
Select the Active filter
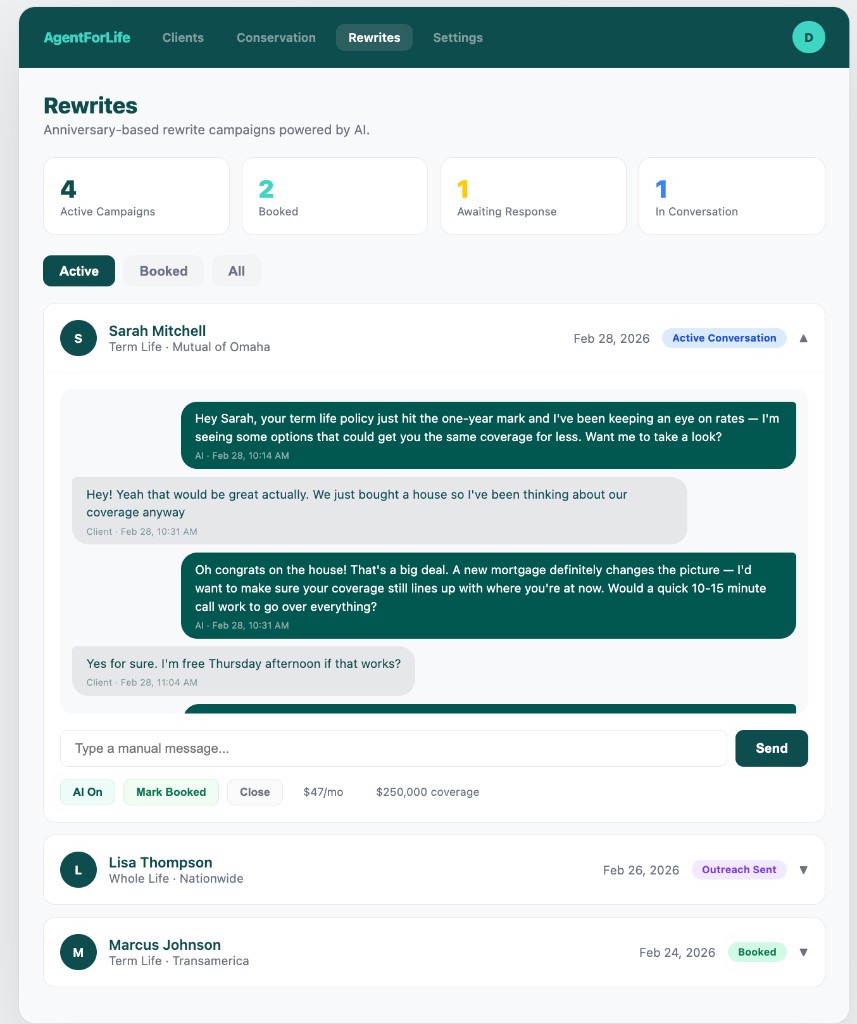[x=79, y=271]
